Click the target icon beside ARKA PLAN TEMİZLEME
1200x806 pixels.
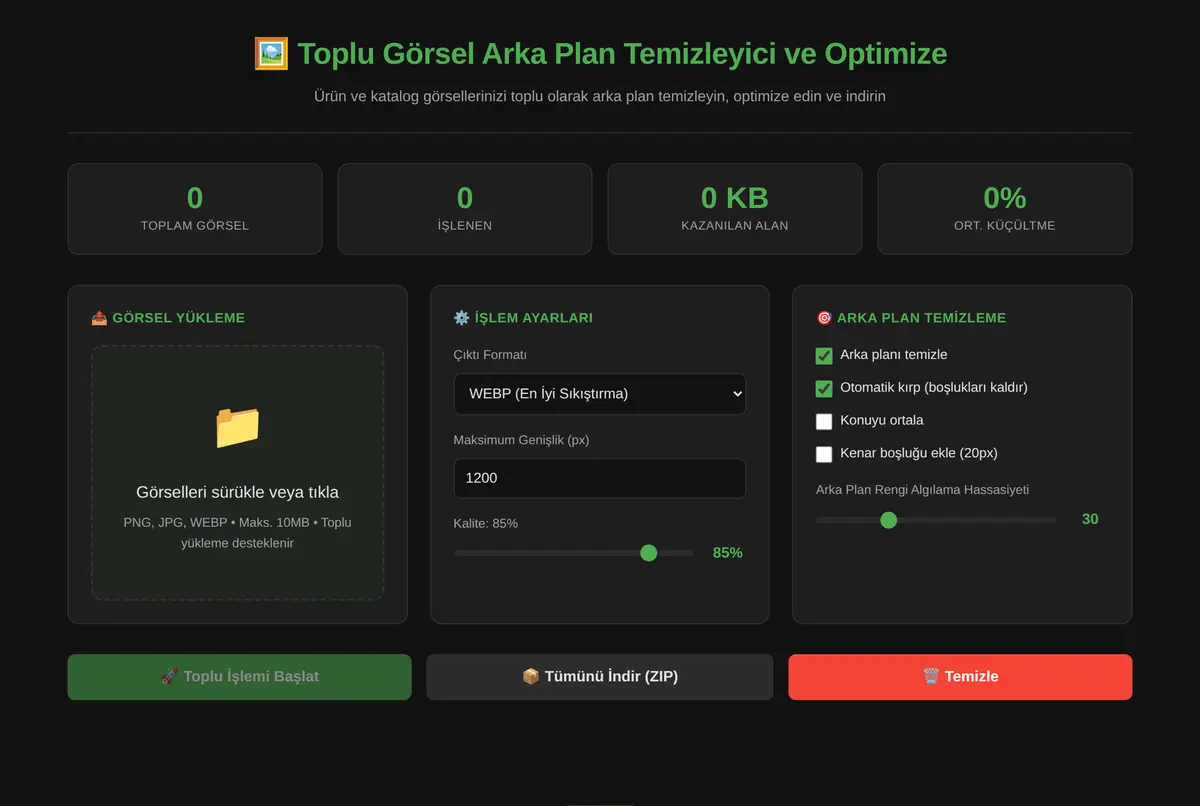click(824, 318)
